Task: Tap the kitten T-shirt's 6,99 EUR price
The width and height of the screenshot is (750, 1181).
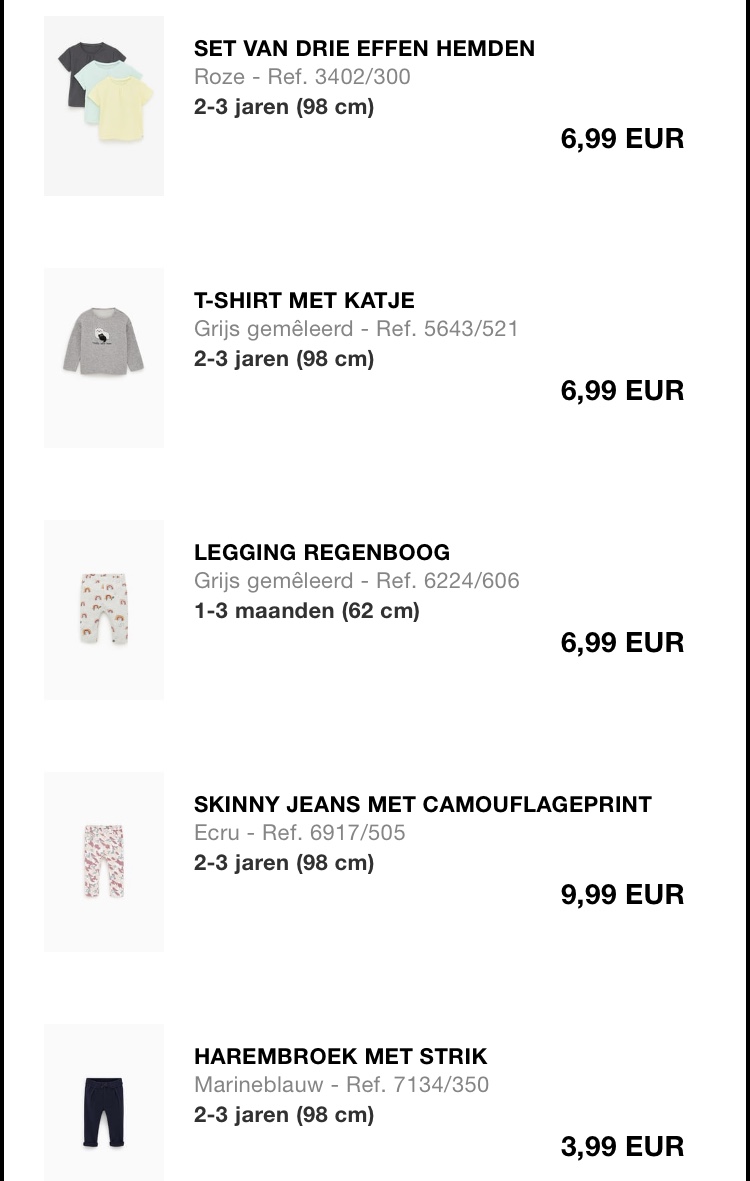Action: tap(622, 390)
